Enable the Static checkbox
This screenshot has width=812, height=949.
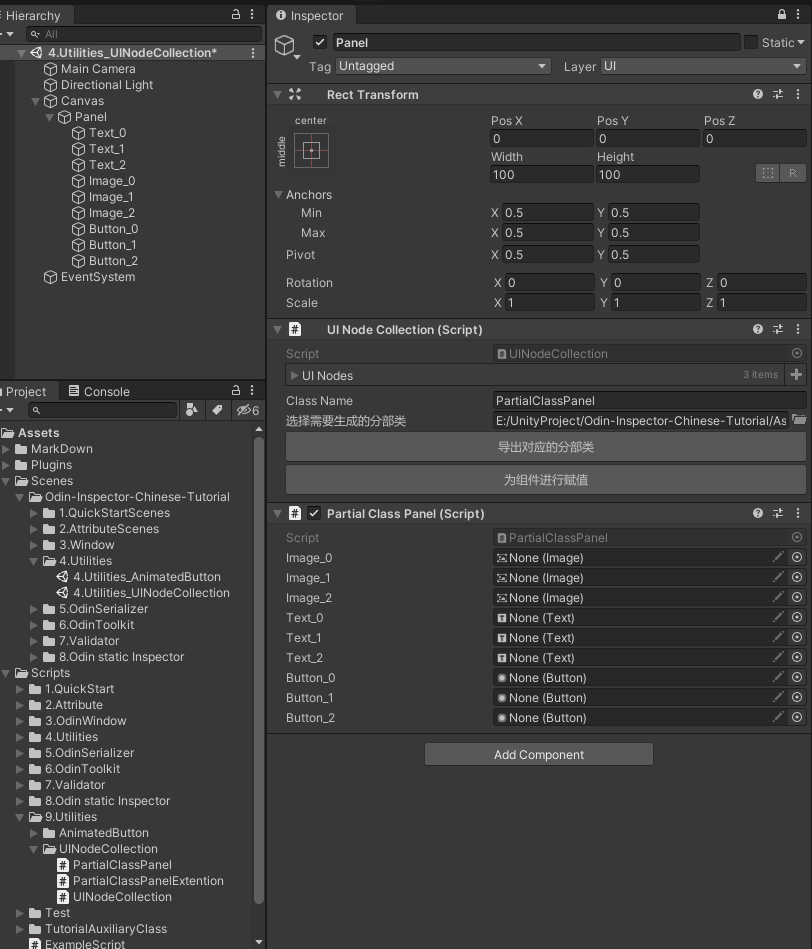(x=750, y=42)
